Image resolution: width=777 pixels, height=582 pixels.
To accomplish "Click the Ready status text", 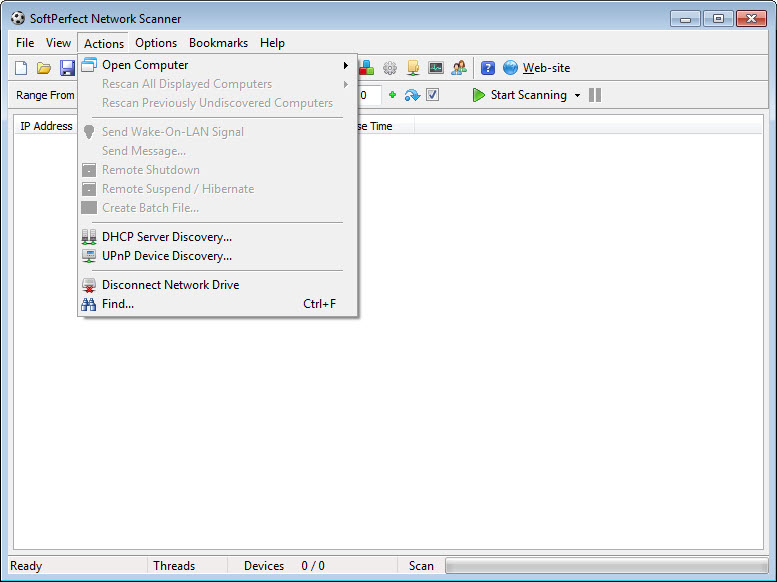I will tap(26, 566).
